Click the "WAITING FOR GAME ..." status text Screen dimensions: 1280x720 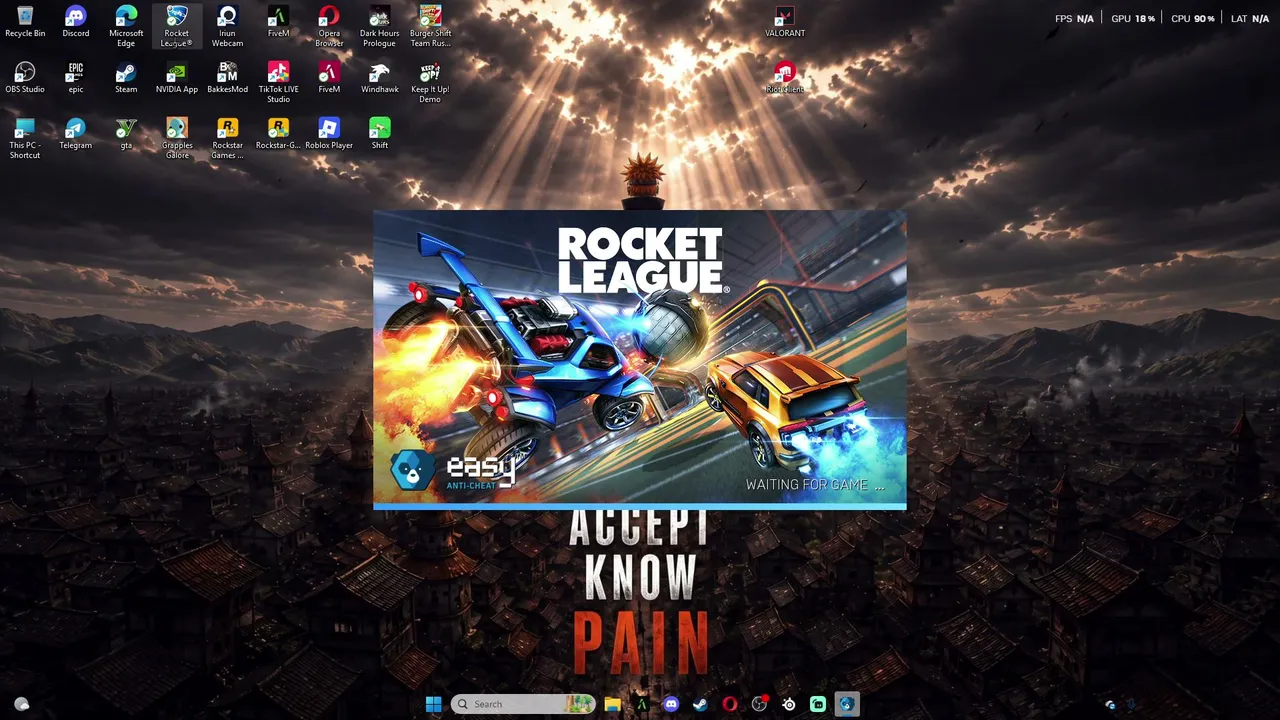tap(815, 485)
